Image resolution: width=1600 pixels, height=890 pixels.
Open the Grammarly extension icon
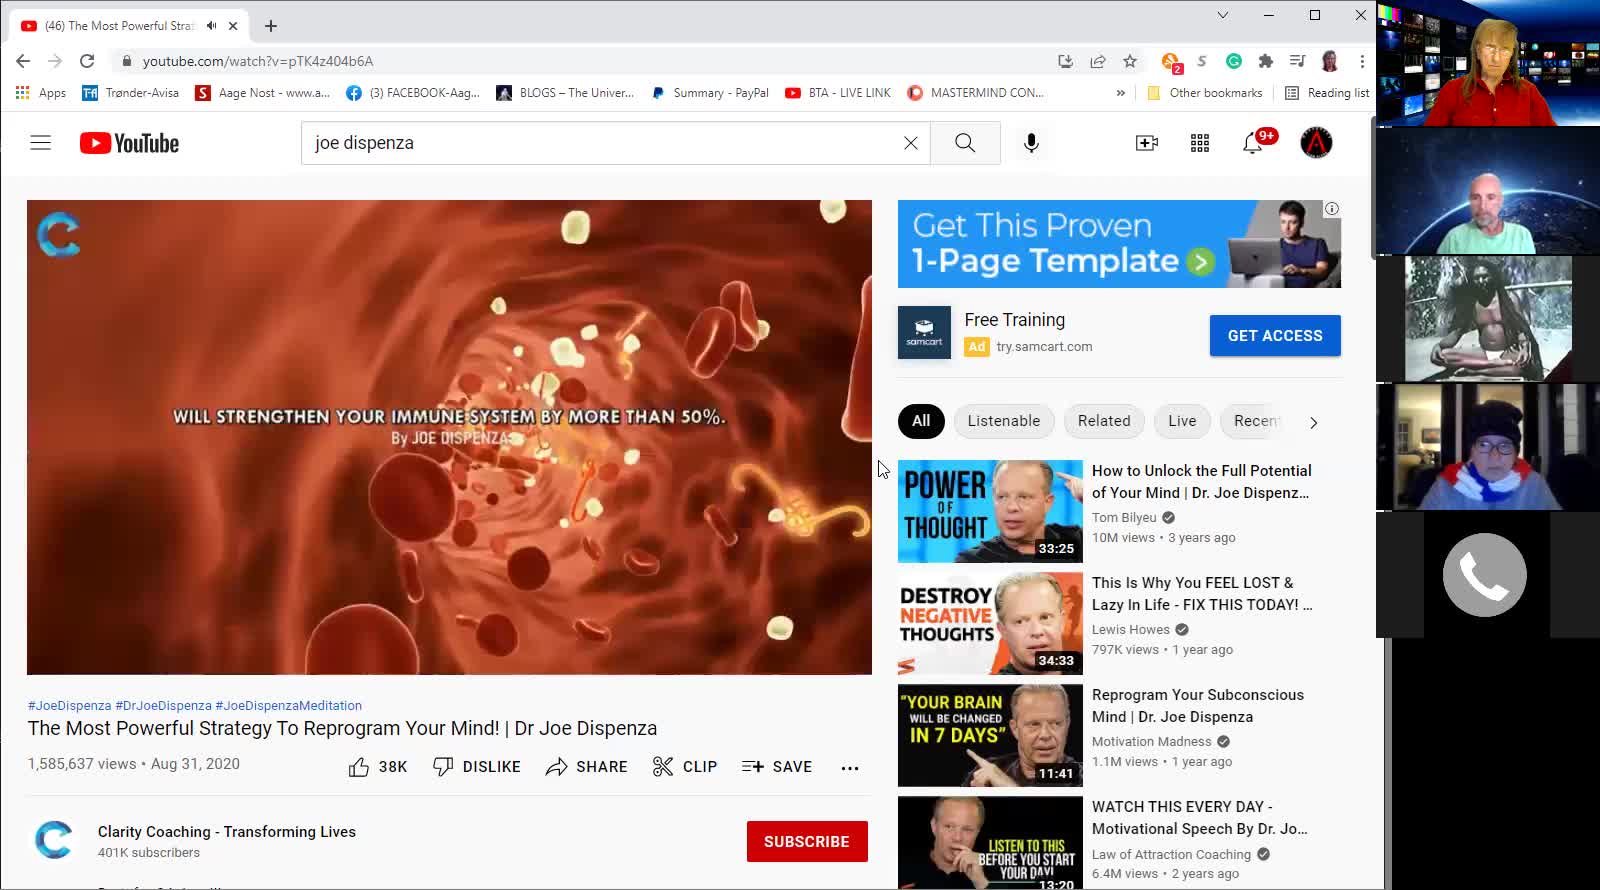[1234, 61]
